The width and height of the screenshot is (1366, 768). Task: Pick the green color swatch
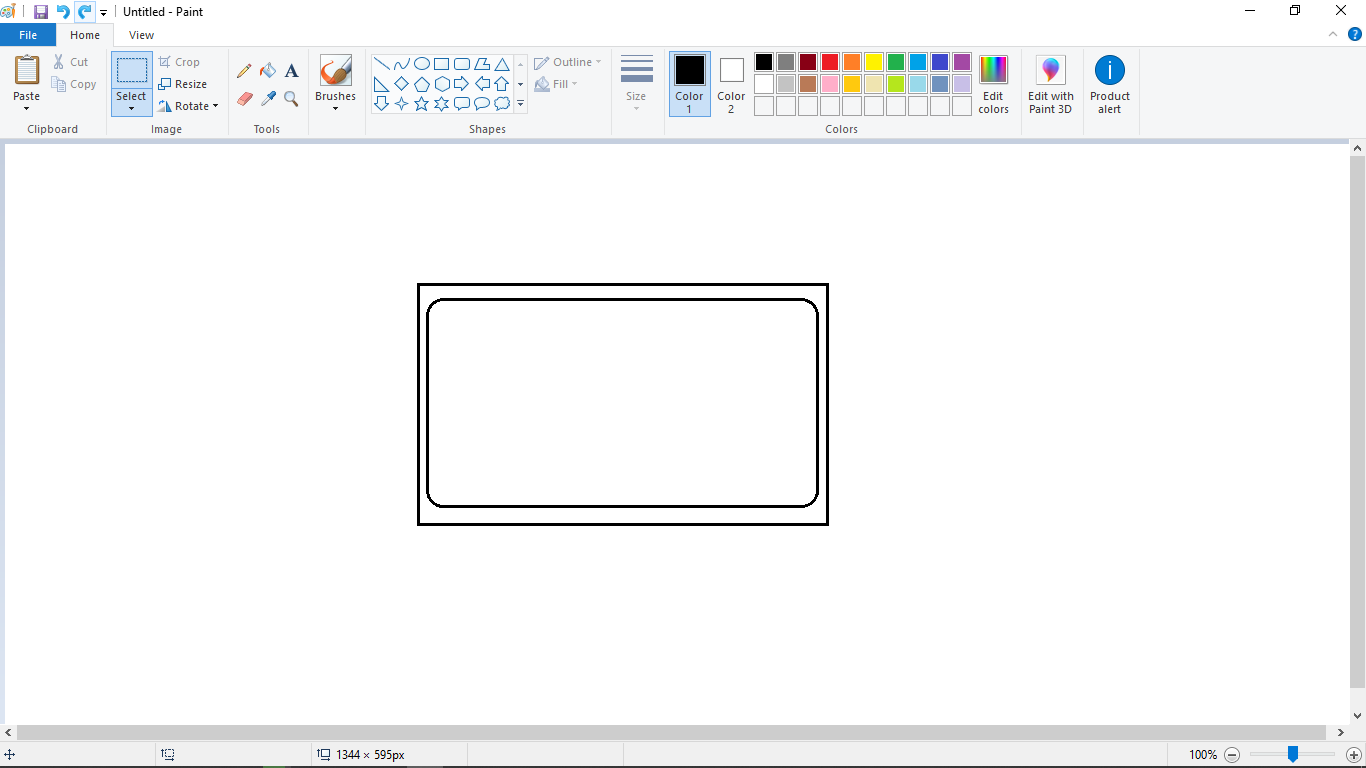click(x=896, y=62)
